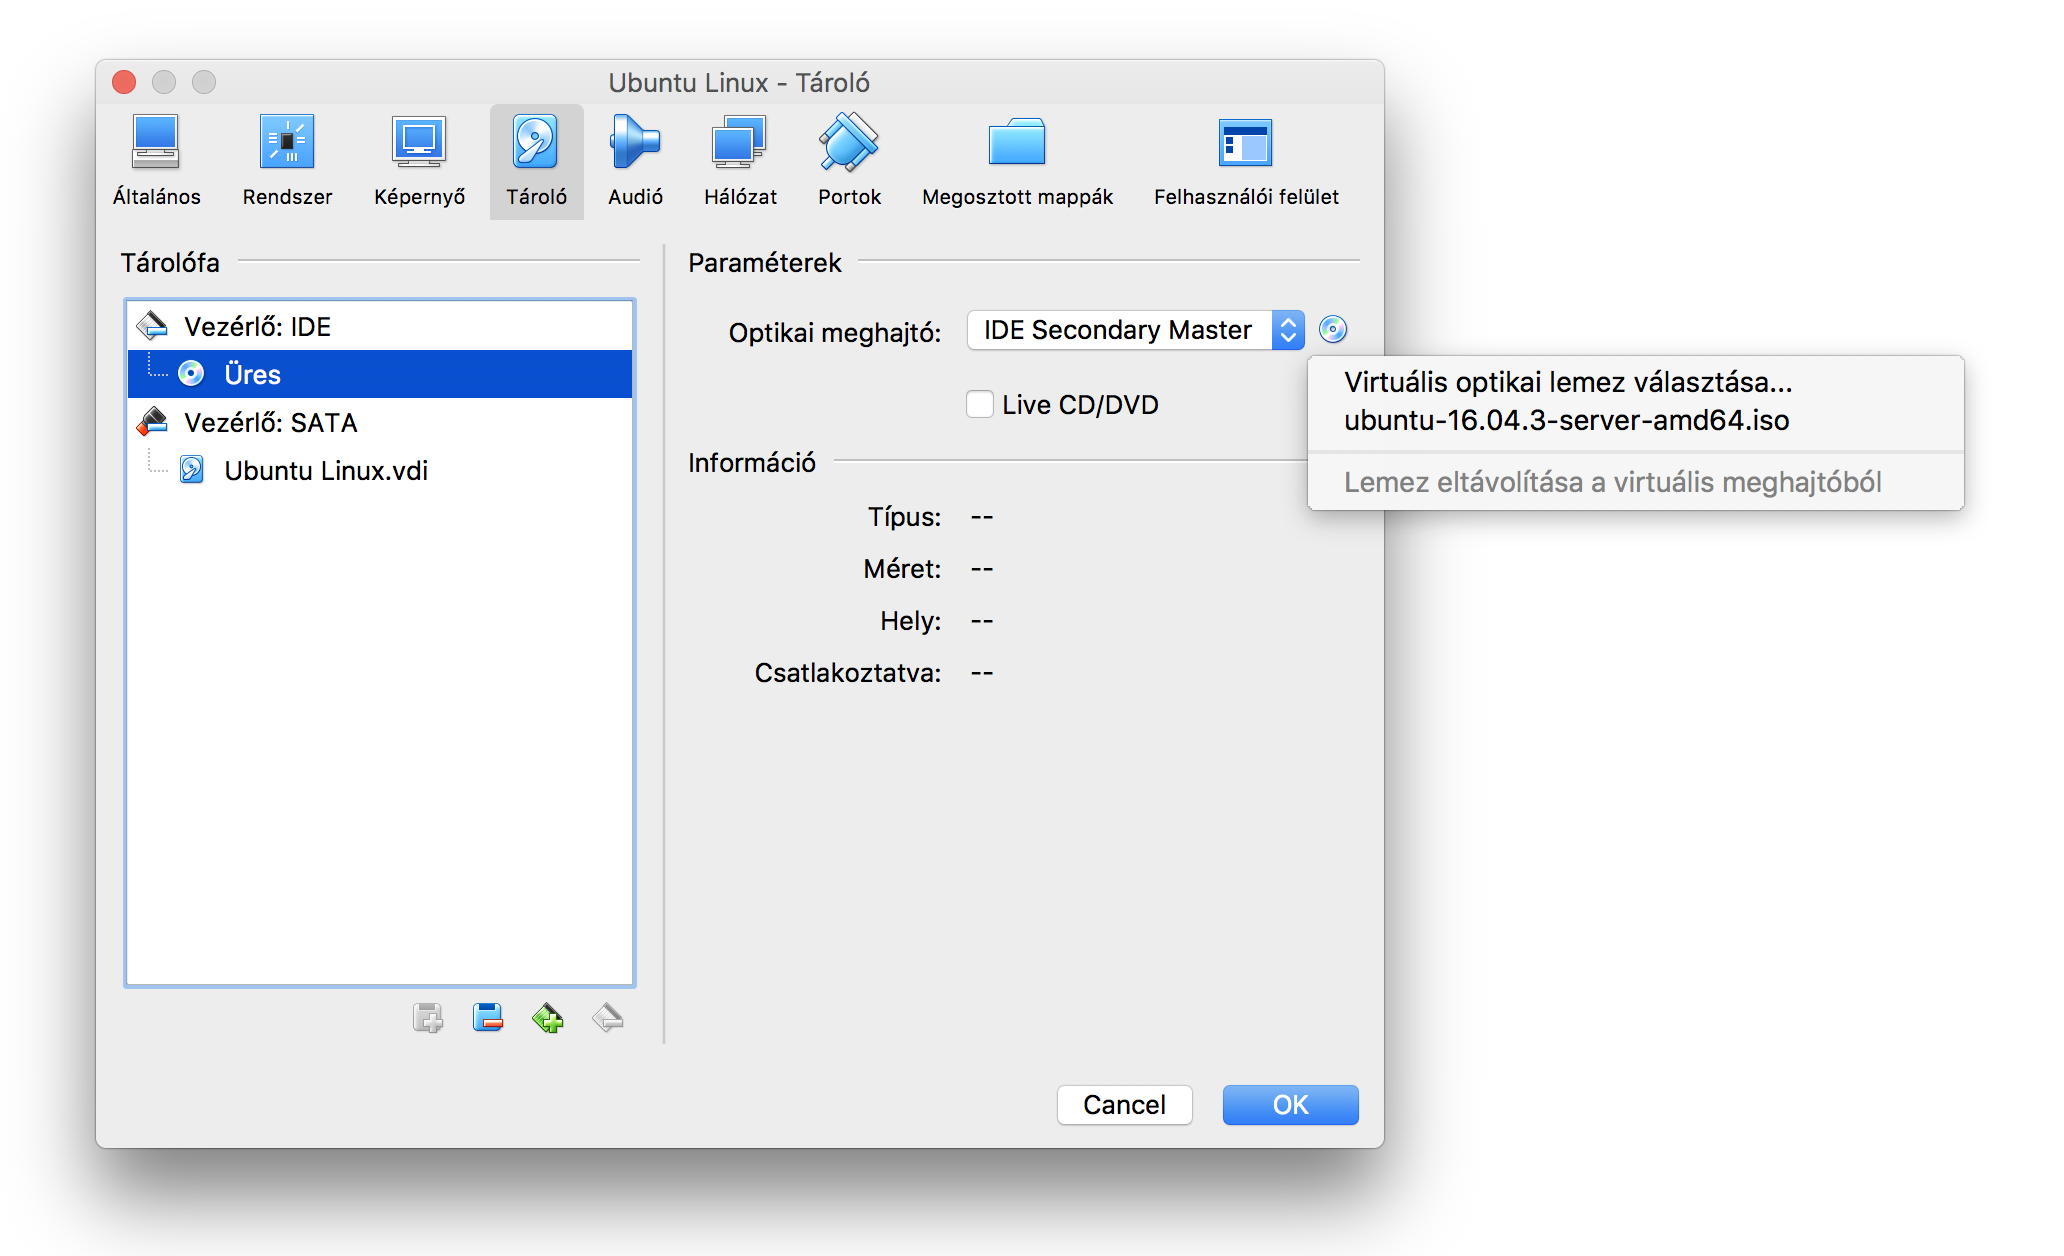Switch to the Képernyő settings
The width and height of the screenshot is (2064, 1256).
click(x=419, y=161)
